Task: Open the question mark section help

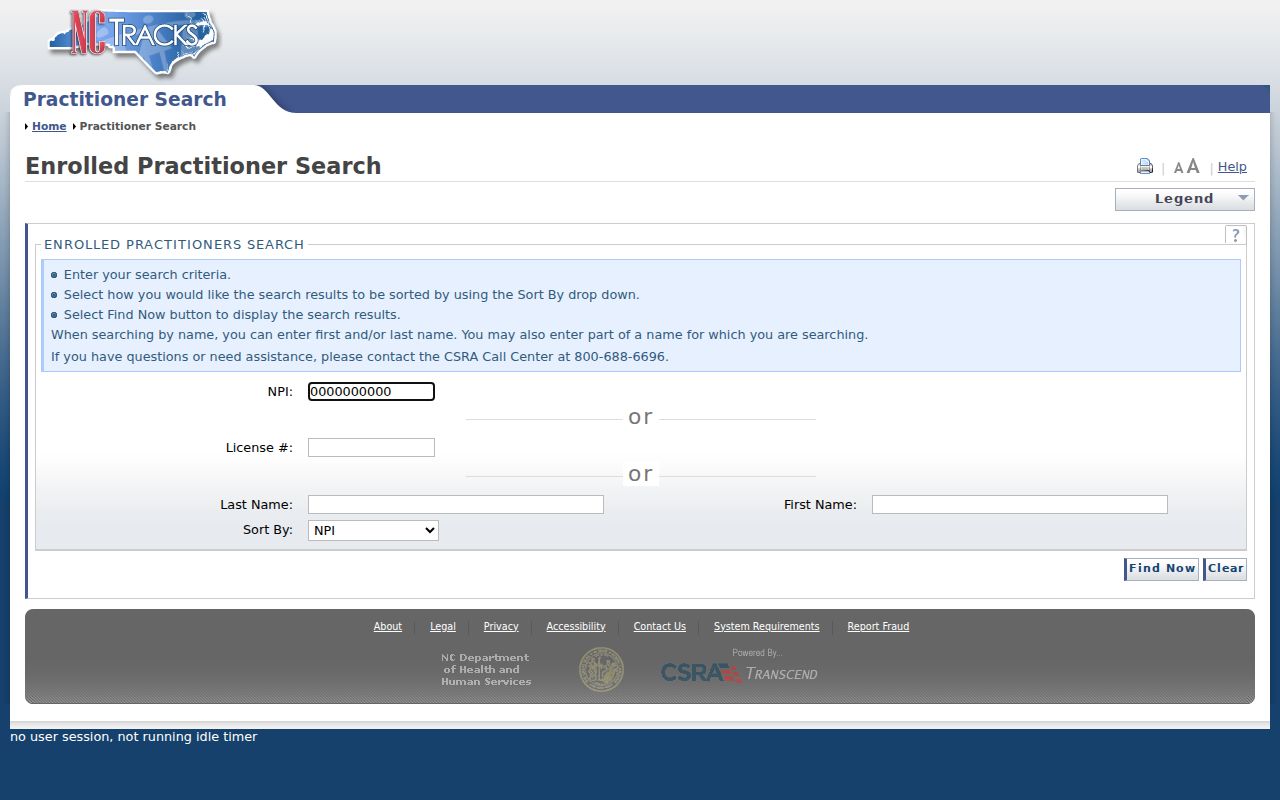Action: tap(1236, 235)
